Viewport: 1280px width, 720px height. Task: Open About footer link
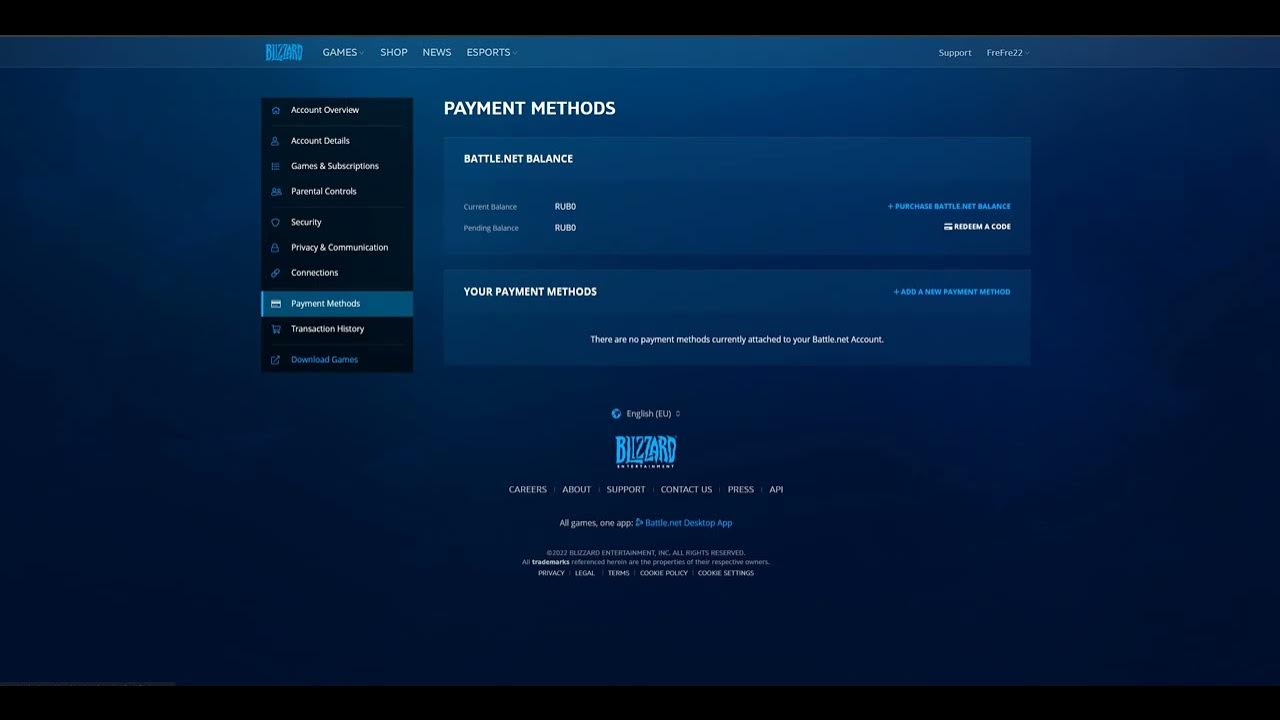coord(577,489)
